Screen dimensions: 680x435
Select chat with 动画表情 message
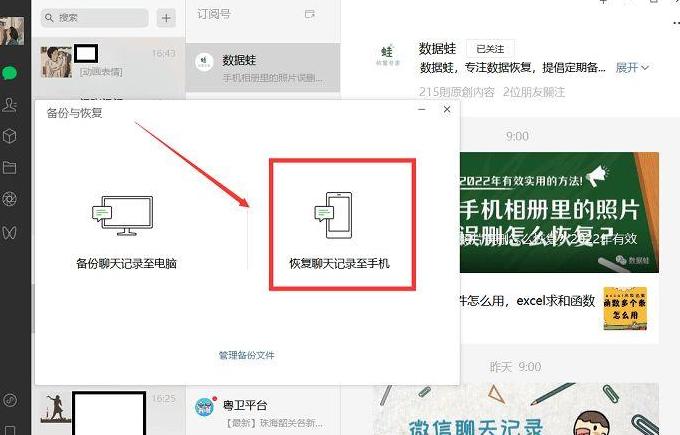[x=109, y=64]
